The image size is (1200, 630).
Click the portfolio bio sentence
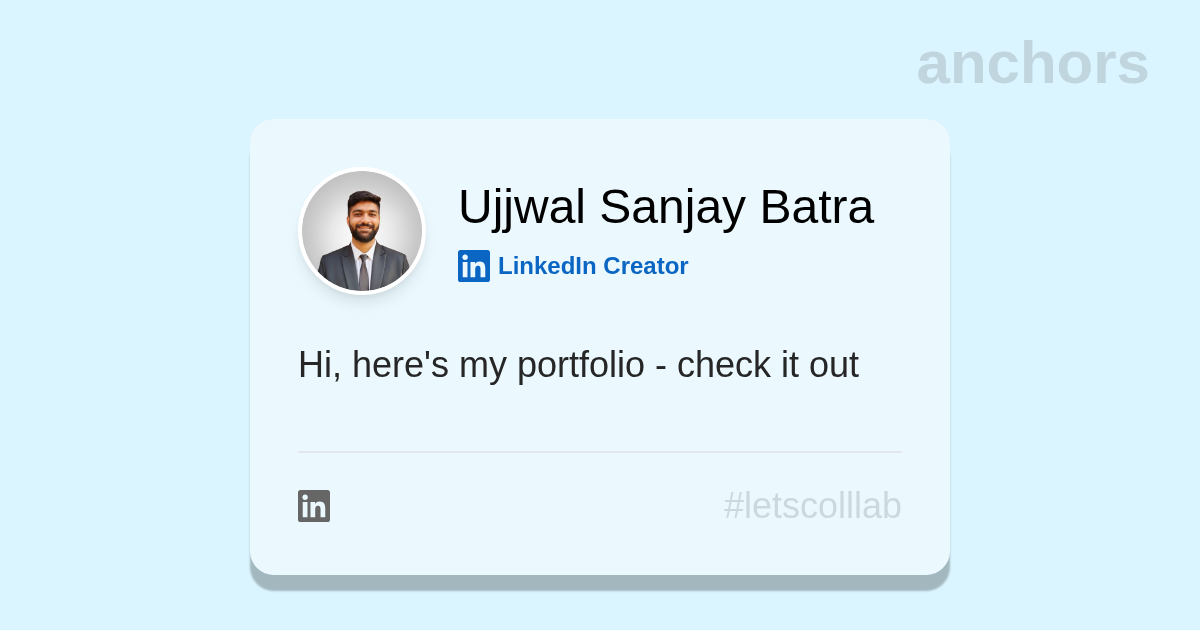coord(578,365)
